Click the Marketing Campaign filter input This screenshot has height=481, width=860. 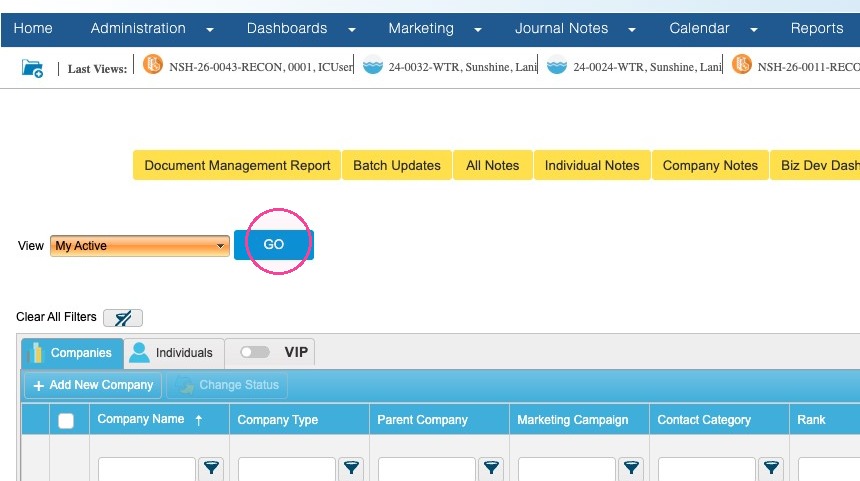(567, 469)
